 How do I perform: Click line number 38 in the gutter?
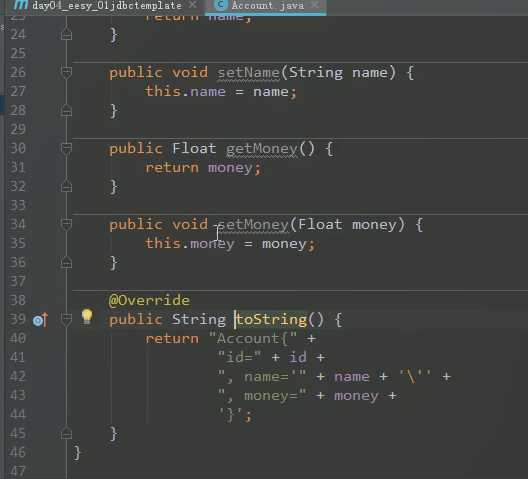tap(18, 300)
